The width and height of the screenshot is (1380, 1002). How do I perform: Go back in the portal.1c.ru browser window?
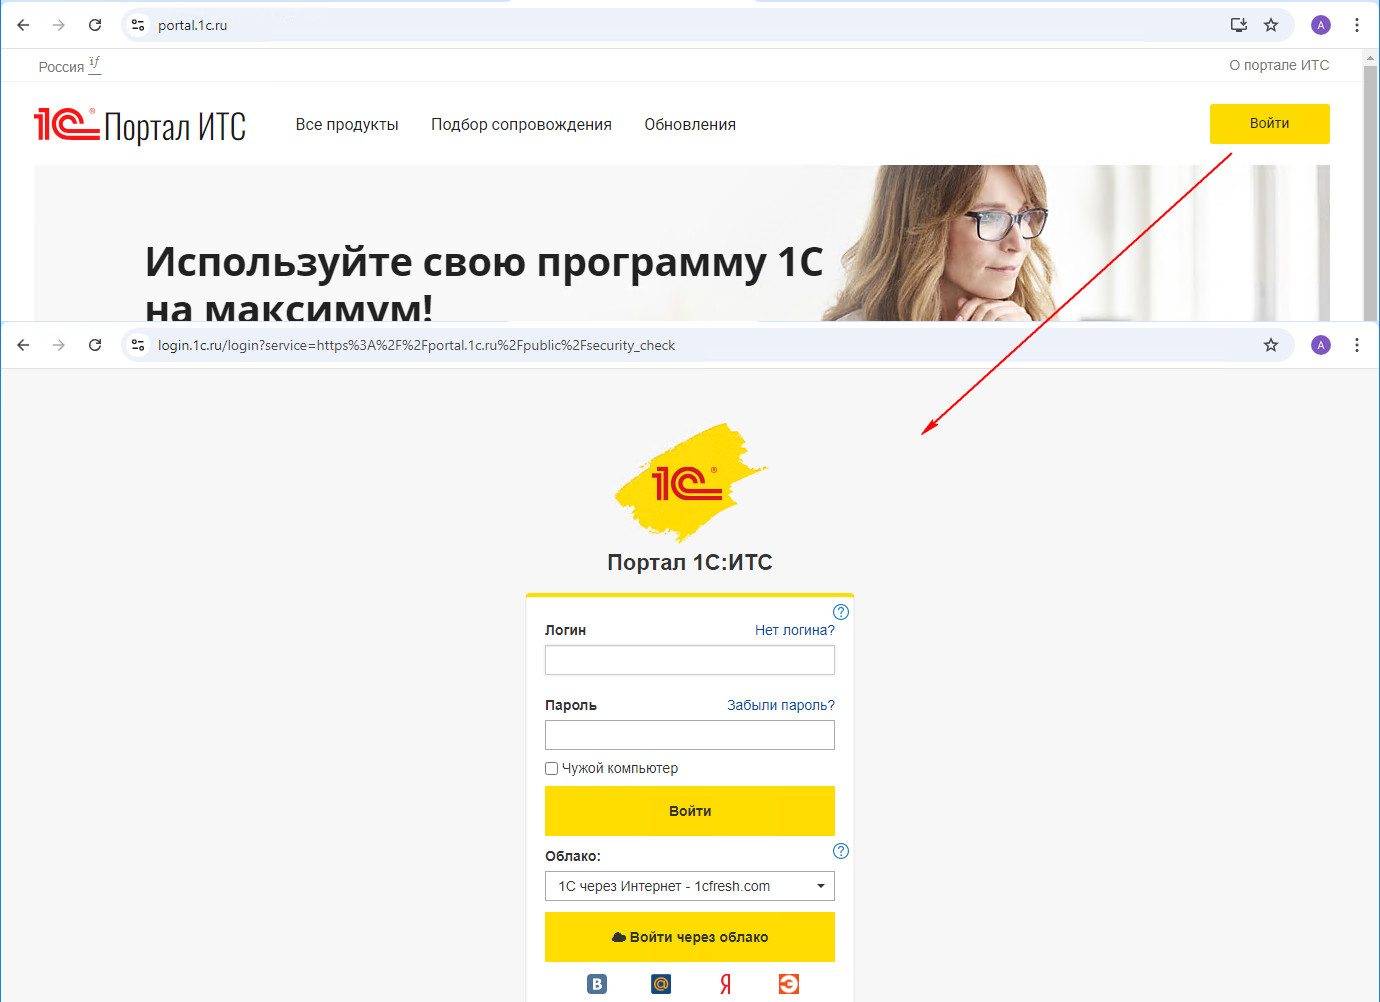click(23, 25)
